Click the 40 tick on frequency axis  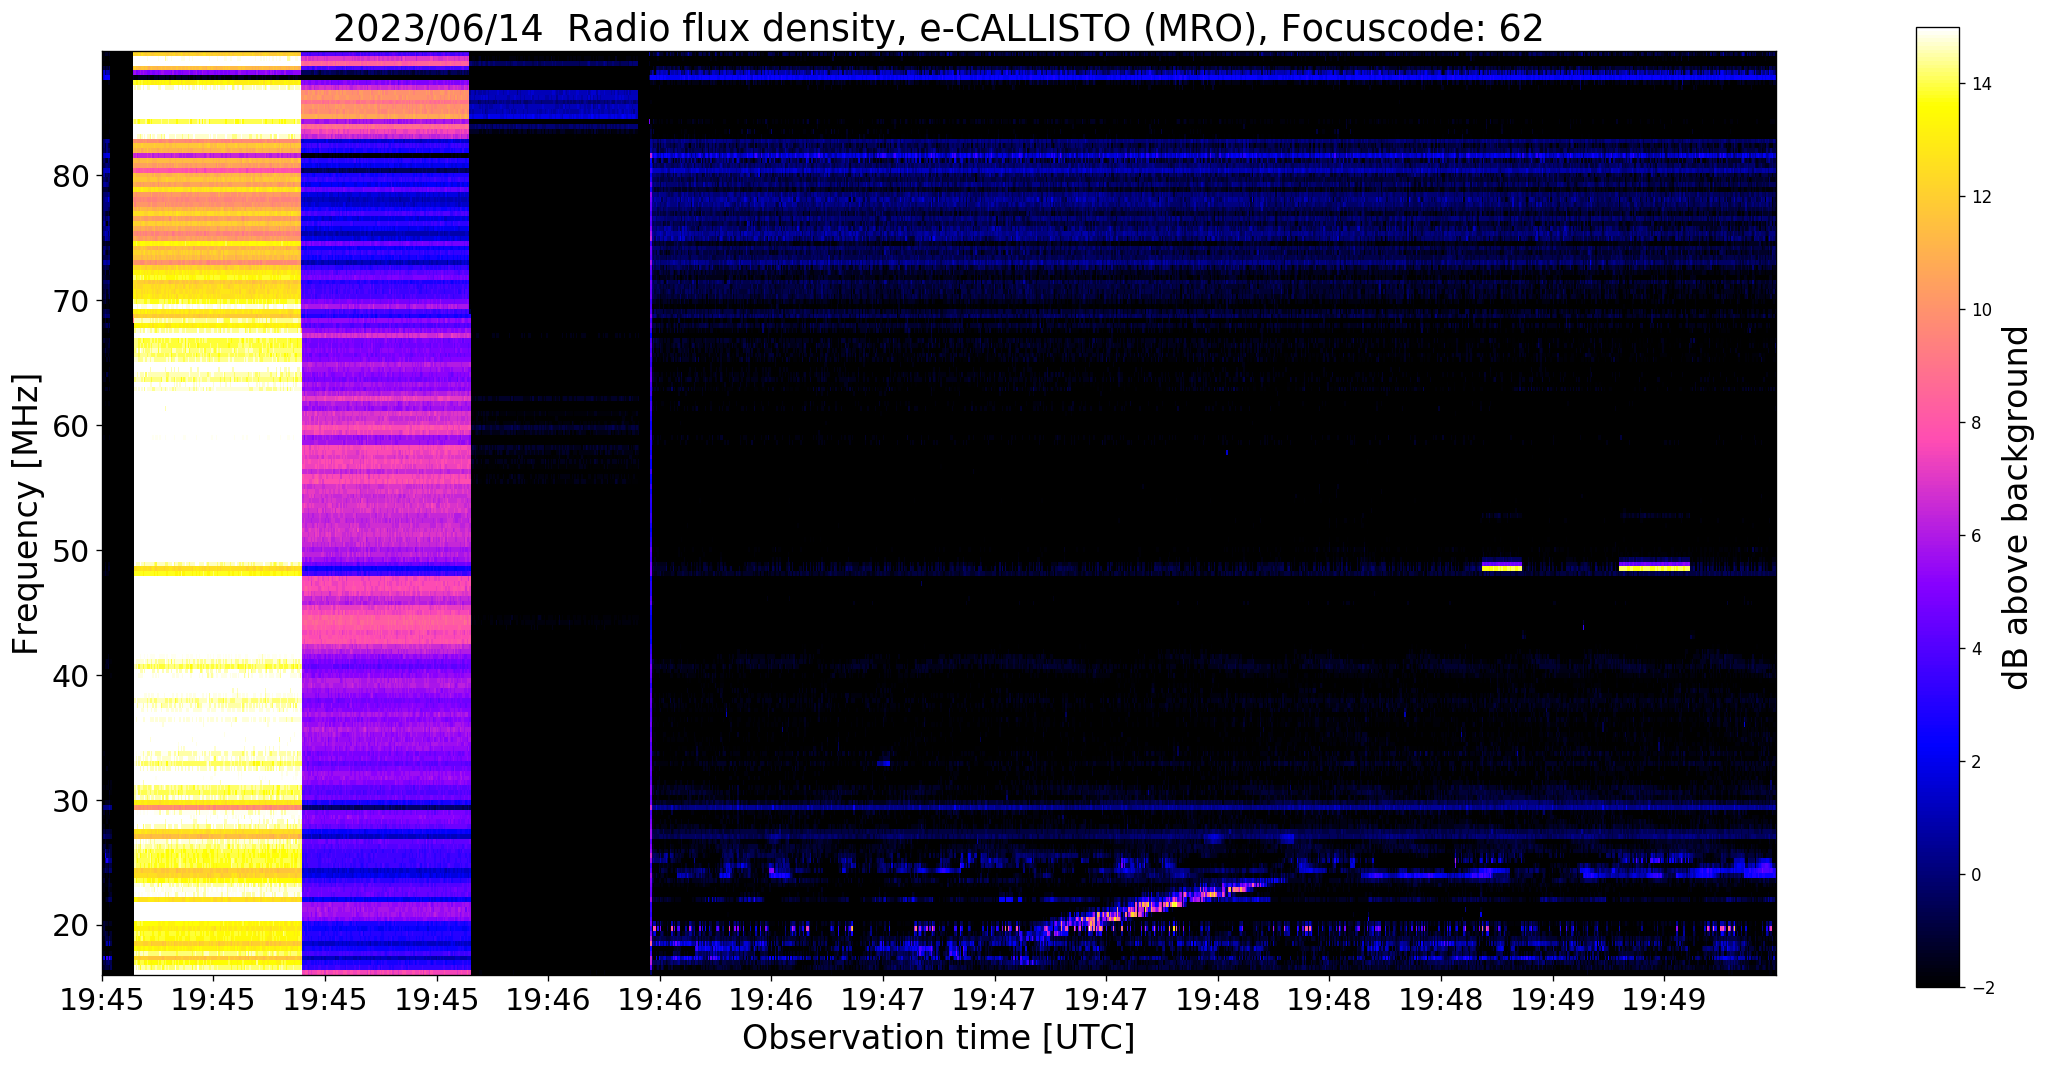coord(71,676)
